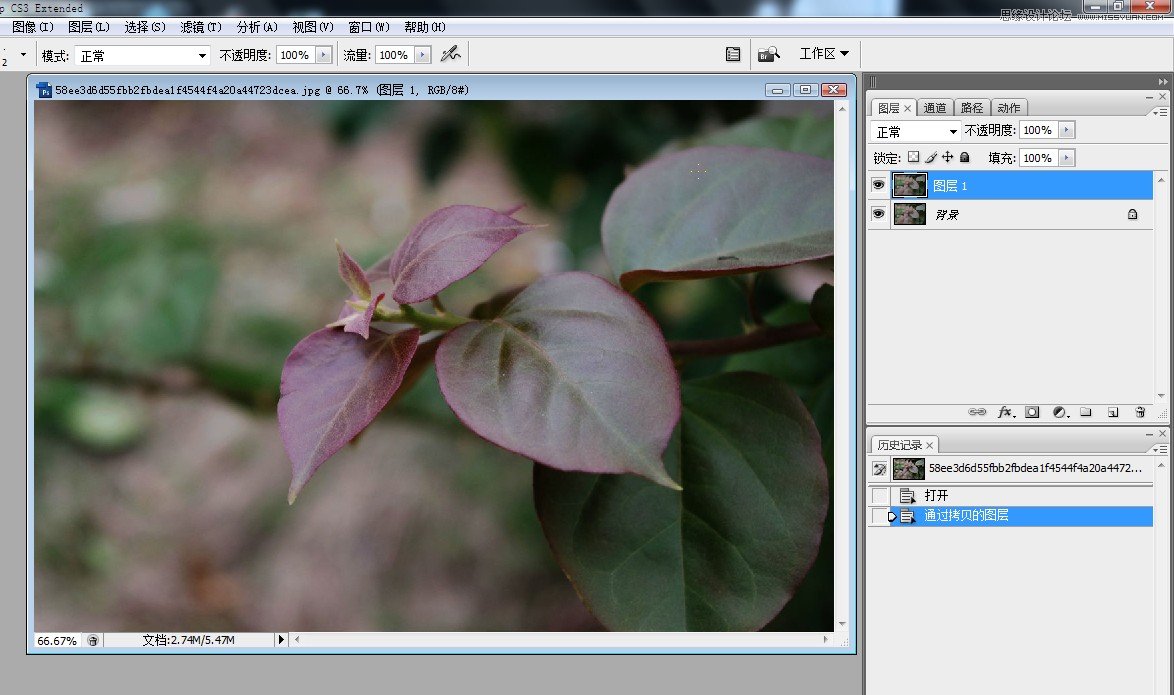Open the 图像(I) menu
The image size is (1174, 695).
(x=33, y=27)
